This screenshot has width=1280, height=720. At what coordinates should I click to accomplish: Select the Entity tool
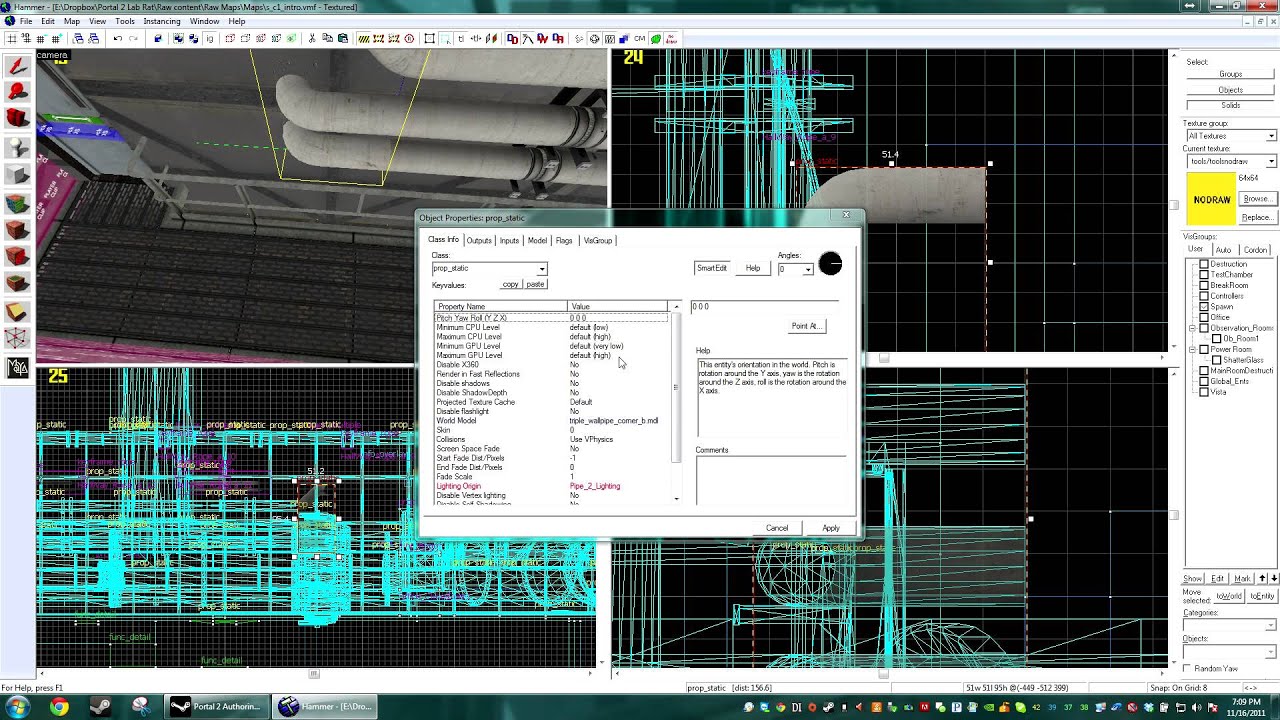[17, 147]
